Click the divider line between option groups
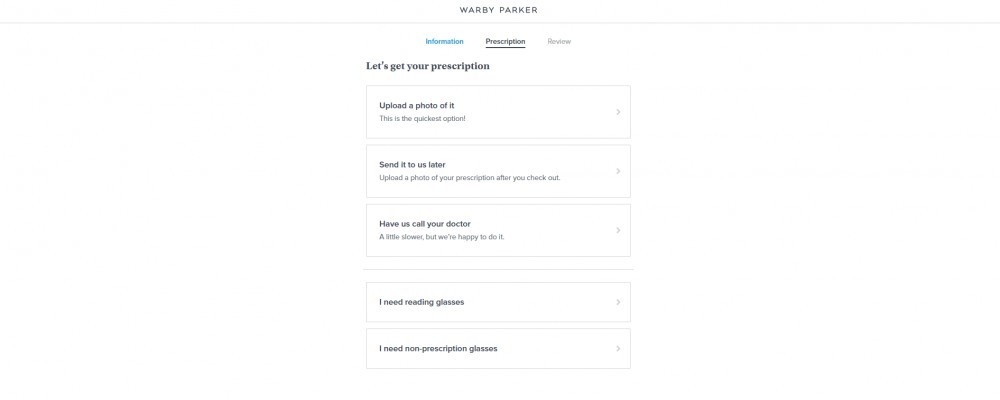 coord(498,270)
